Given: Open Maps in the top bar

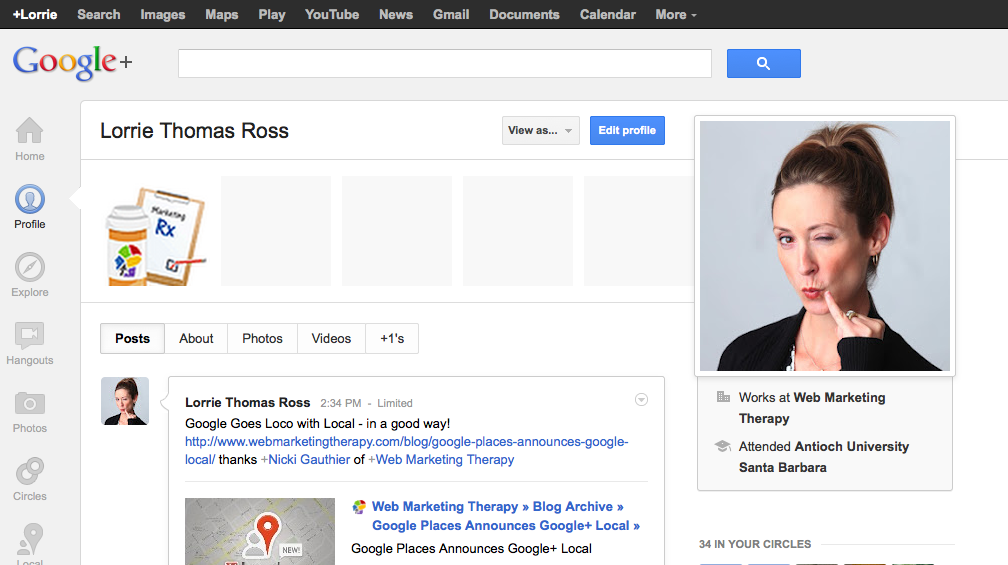Looking at the screenshot, I should tap(222, 14).
